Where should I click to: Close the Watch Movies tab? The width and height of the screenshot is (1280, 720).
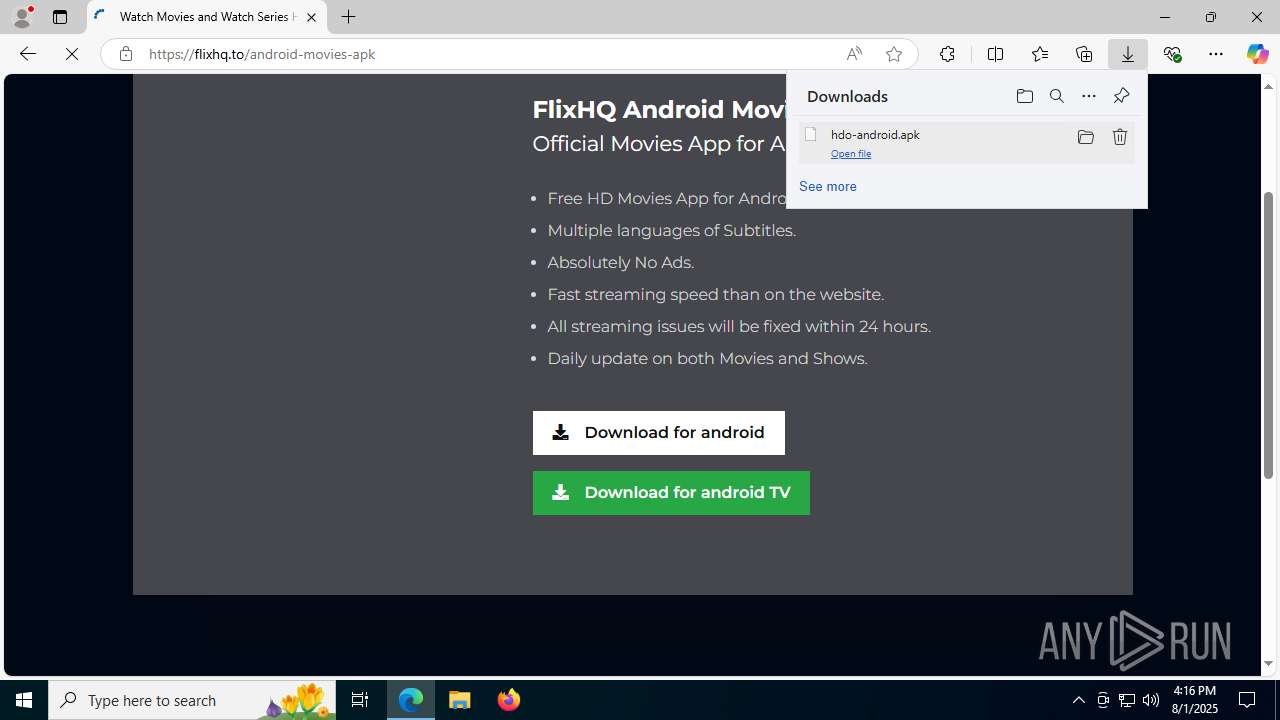pos(311,17)
